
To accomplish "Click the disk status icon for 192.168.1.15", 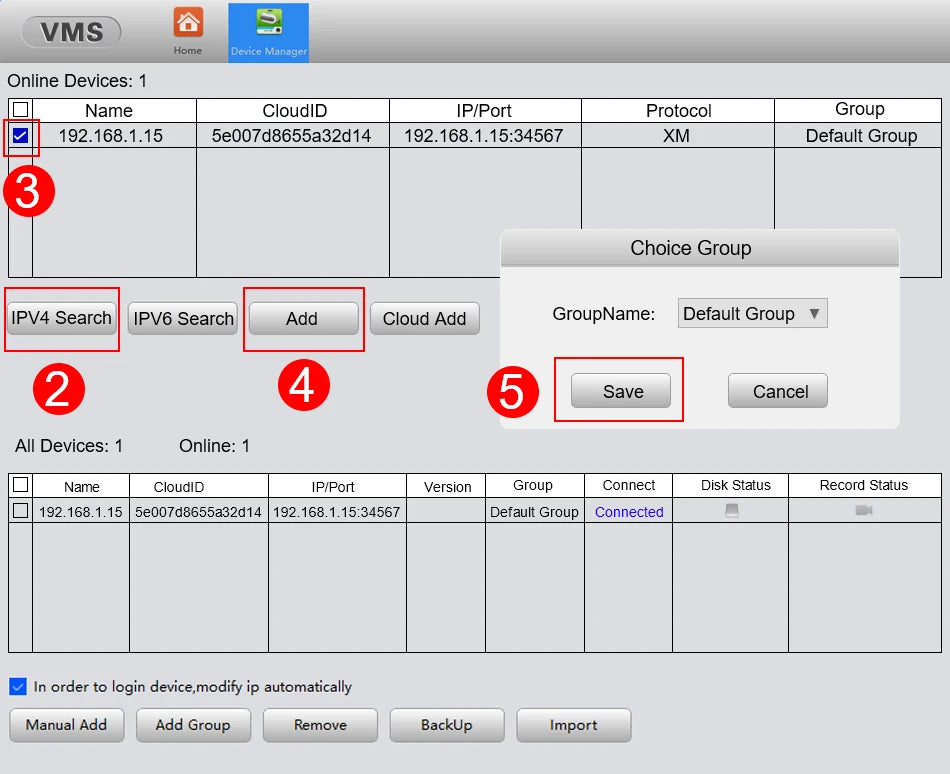I will 732,511.
